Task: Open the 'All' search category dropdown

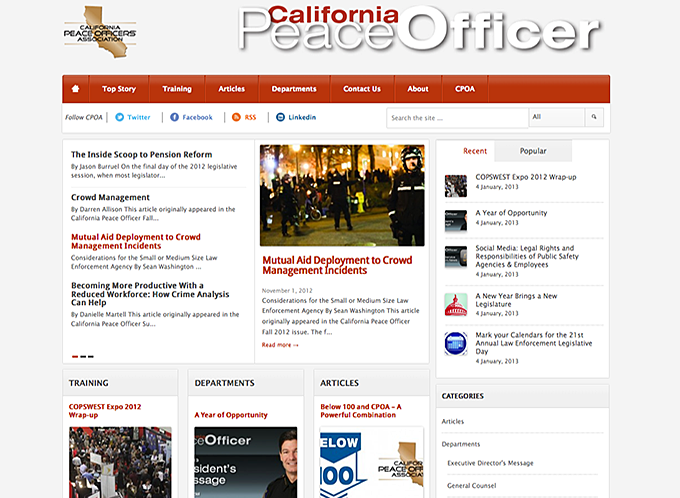Action: 555,117
